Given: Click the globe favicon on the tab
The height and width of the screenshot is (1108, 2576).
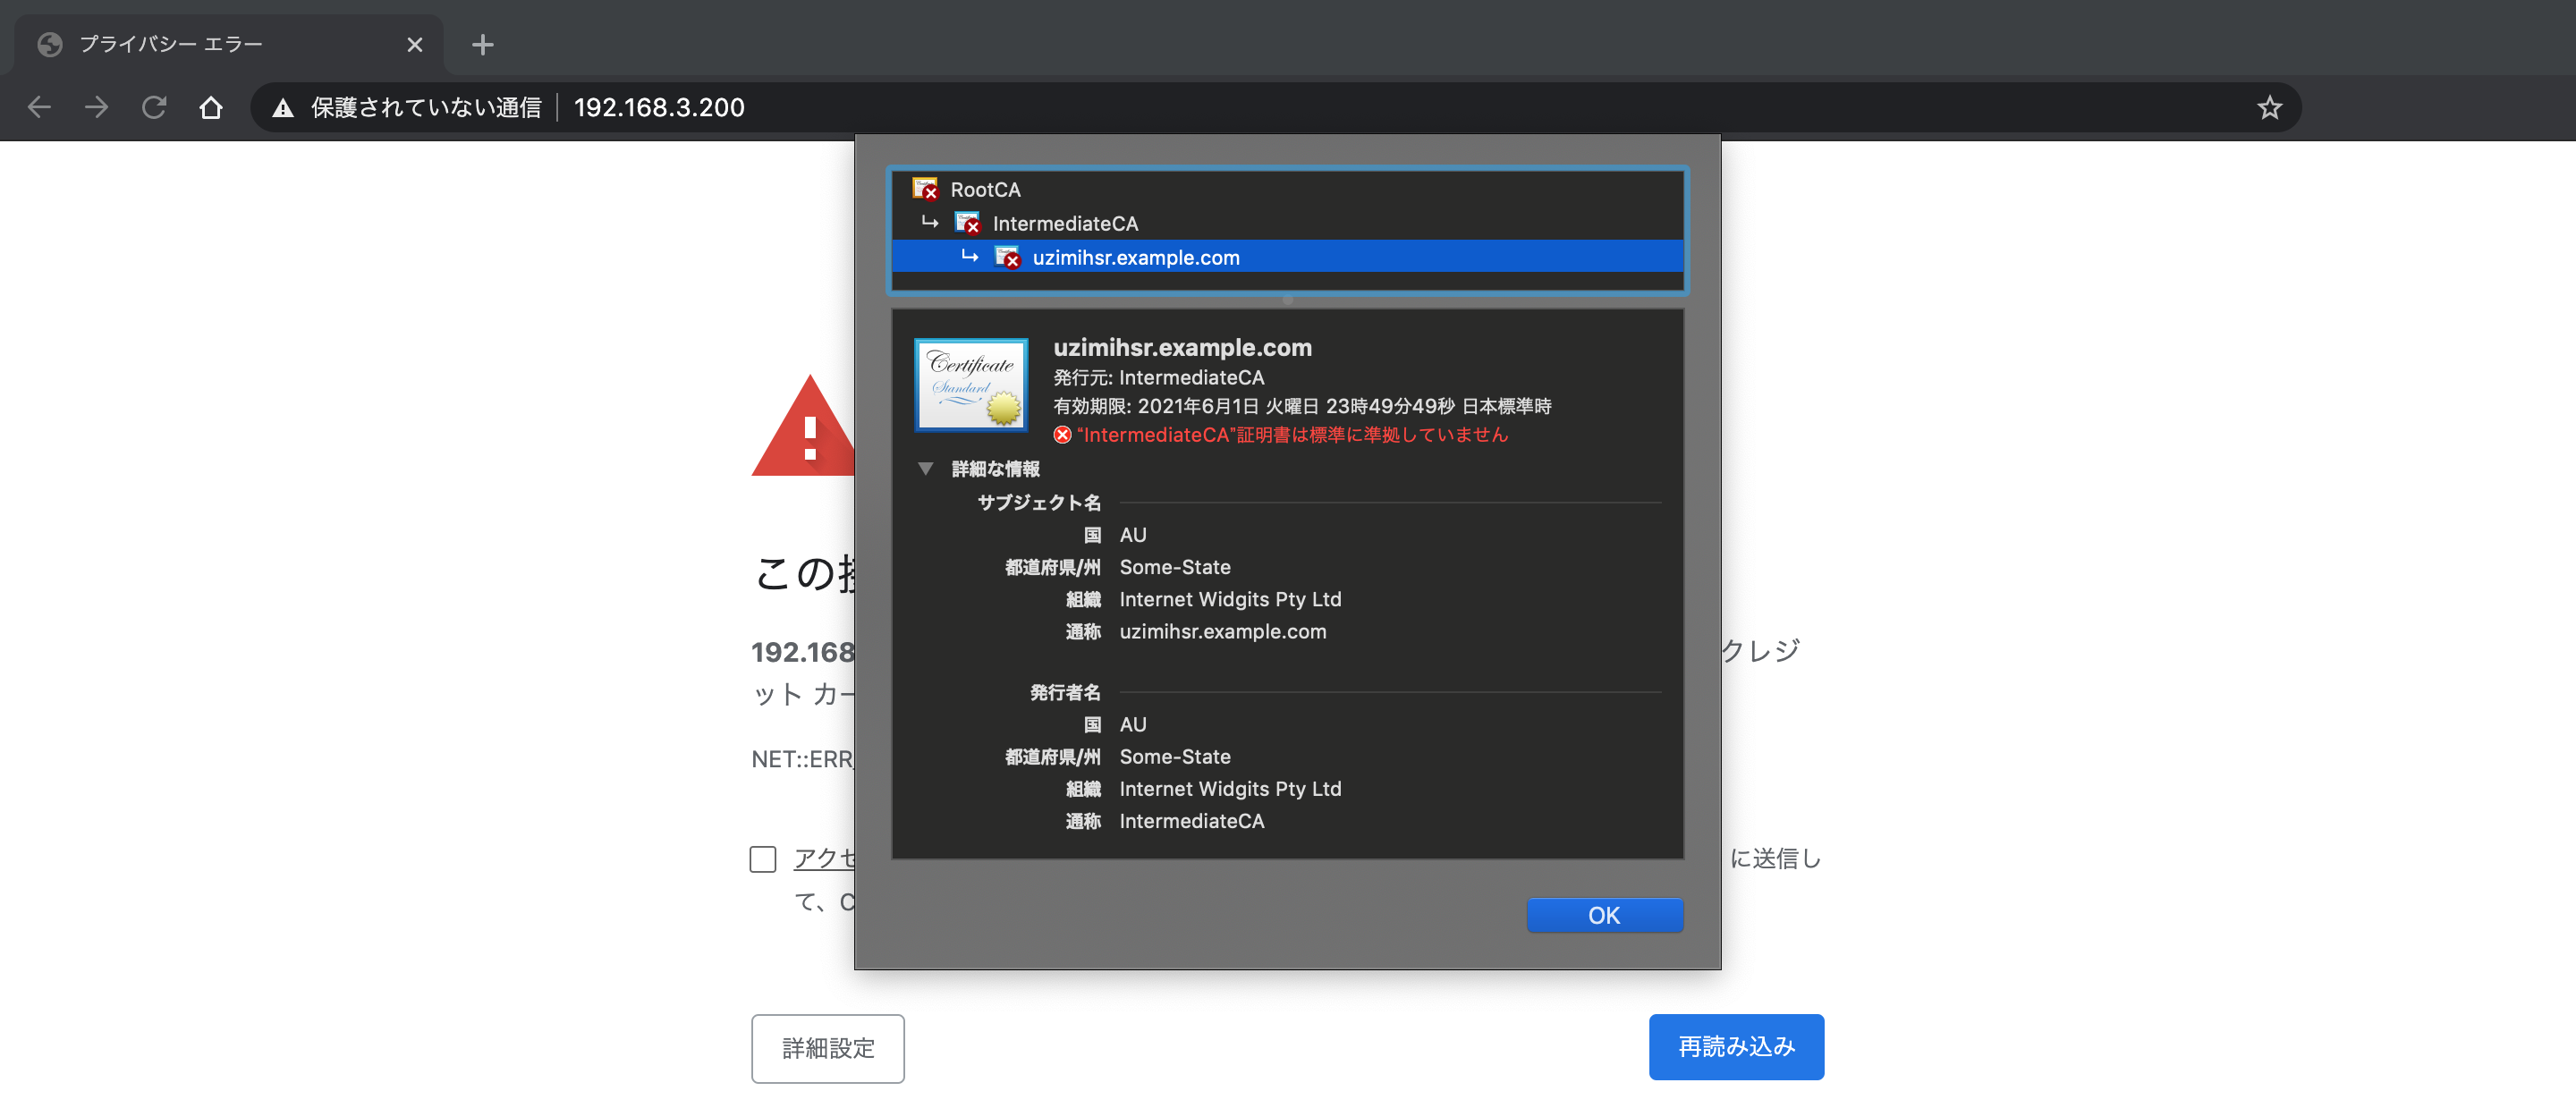Looking at the screenshot, I should click(49, 44).
